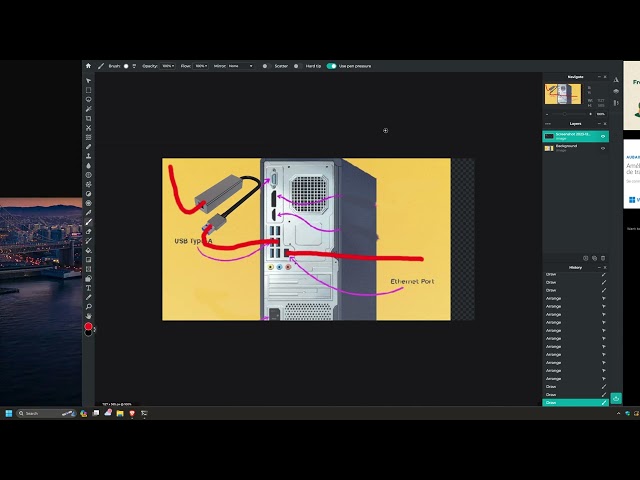Select the Marquee selection tool

pos(88,90)
